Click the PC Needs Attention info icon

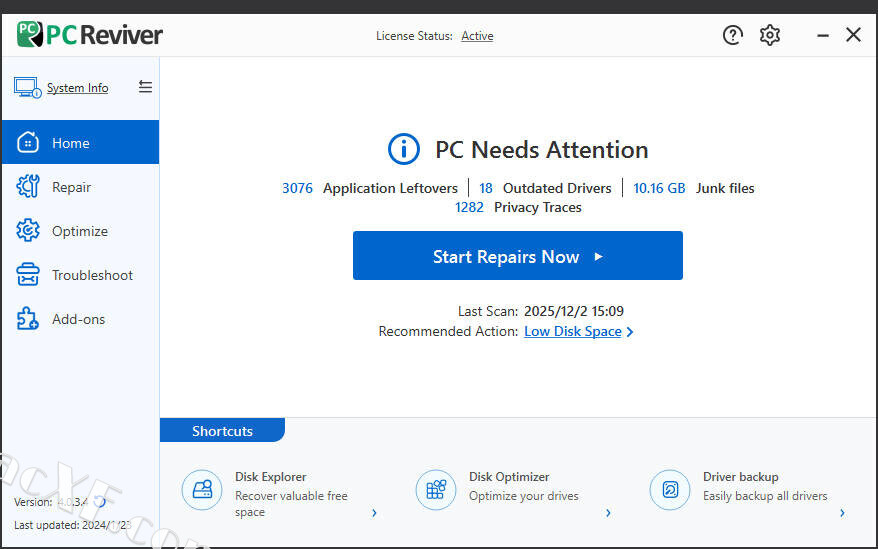click(x=404, y=150)
